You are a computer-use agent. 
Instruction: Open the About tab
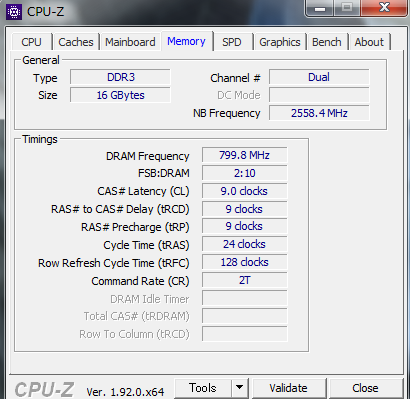(x=369, y=42)
